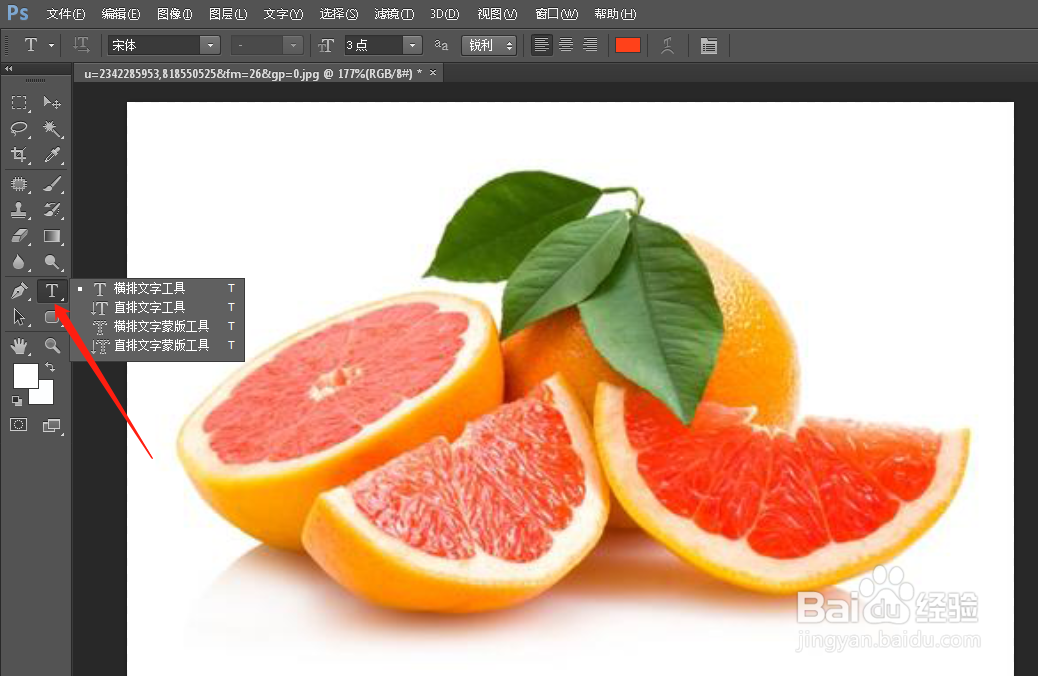Select the Dodge tool

(52, 263)
